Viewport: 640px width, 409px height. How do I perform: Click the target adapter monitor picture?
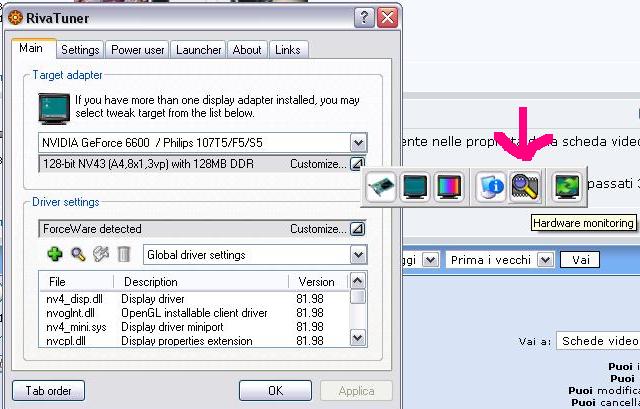(54, 108)
